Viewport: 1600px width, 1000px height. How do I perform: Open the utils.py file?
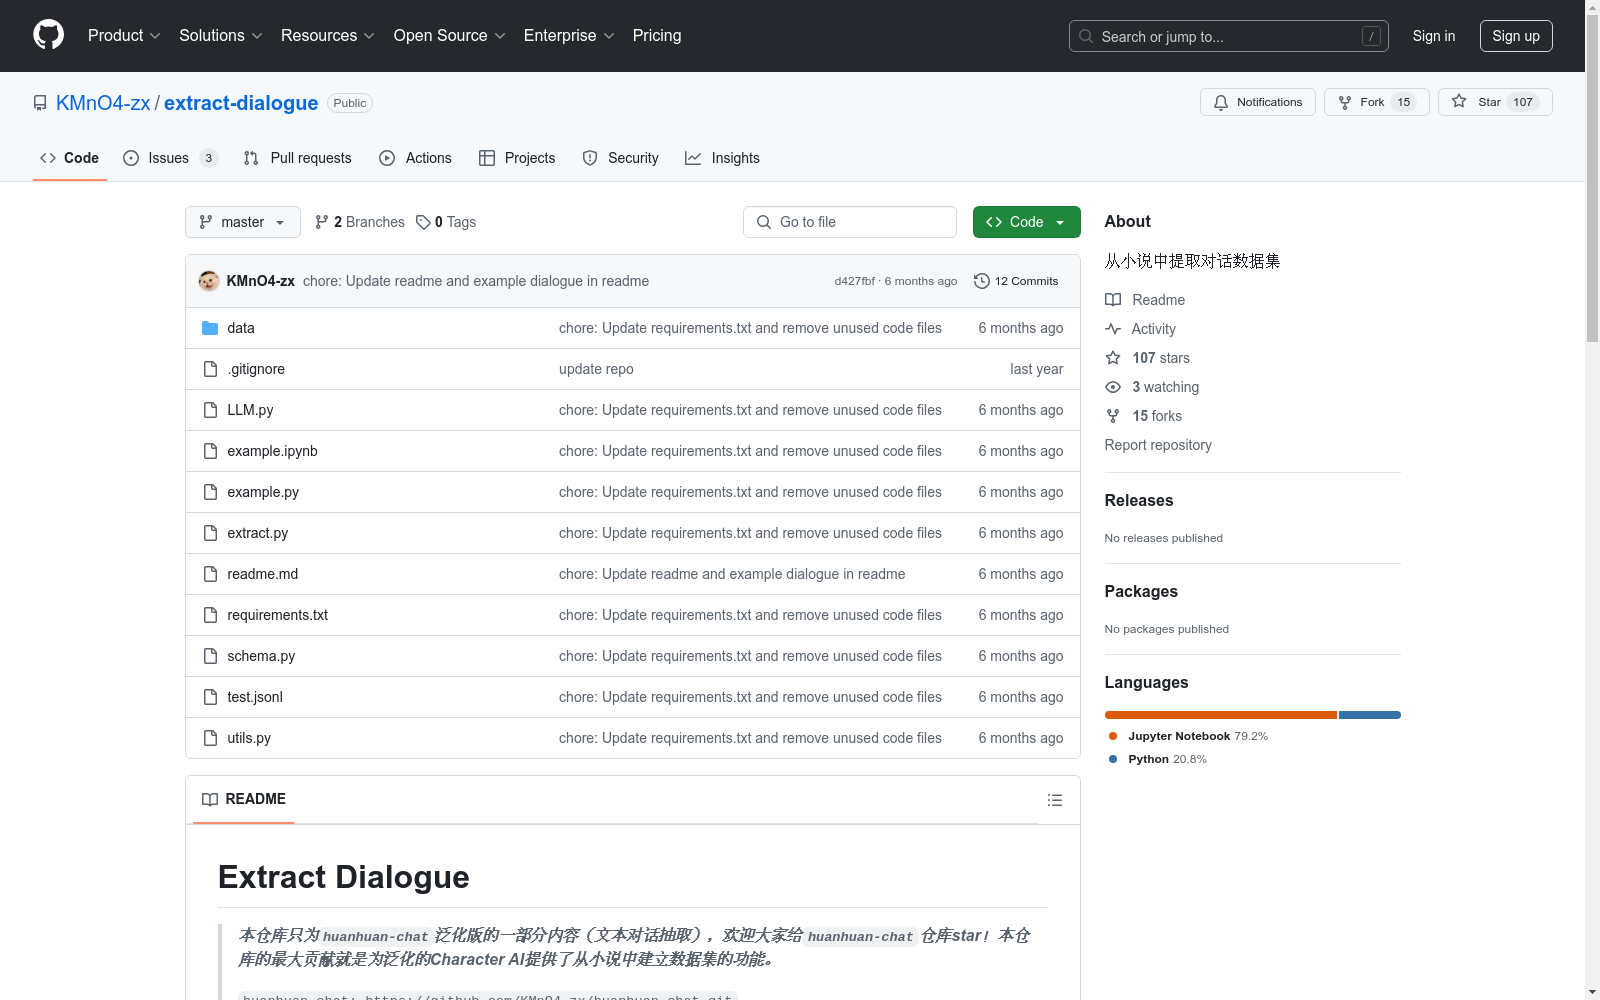249,738
